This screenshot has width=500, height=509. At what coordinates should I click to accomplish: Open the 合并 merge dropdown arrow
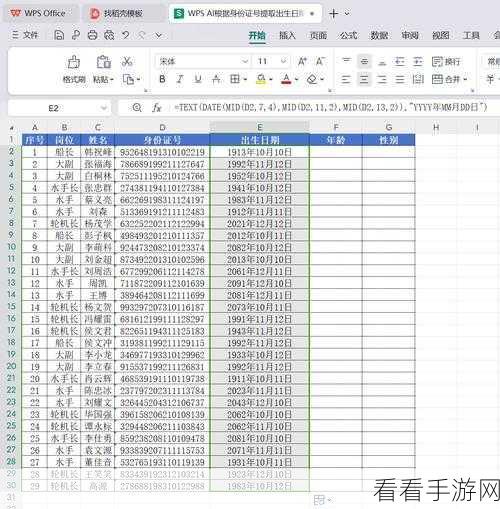click(465, 80)
